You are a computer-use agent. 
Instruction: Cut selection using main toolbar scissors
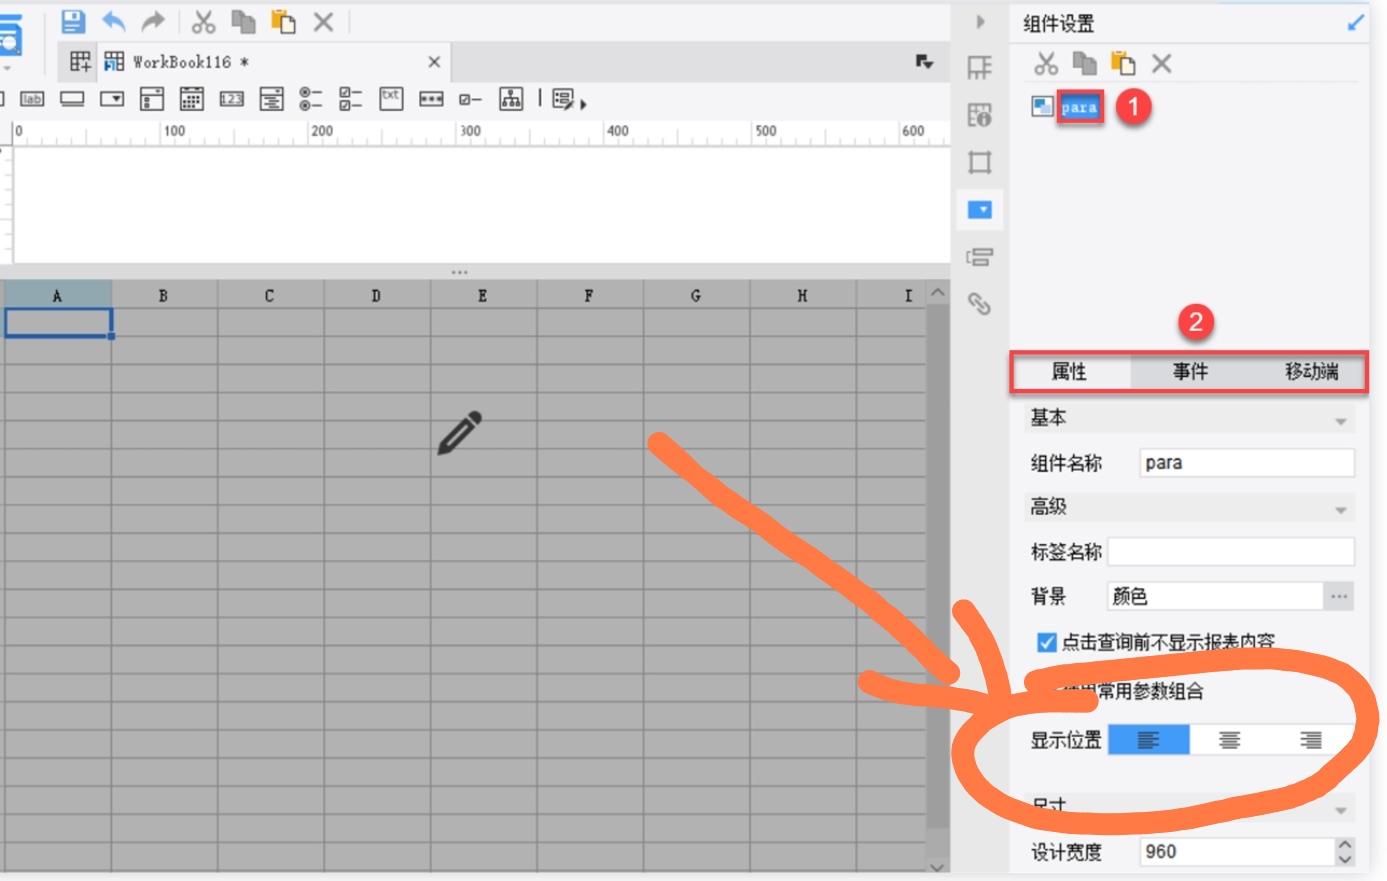(x=204, y=22)
